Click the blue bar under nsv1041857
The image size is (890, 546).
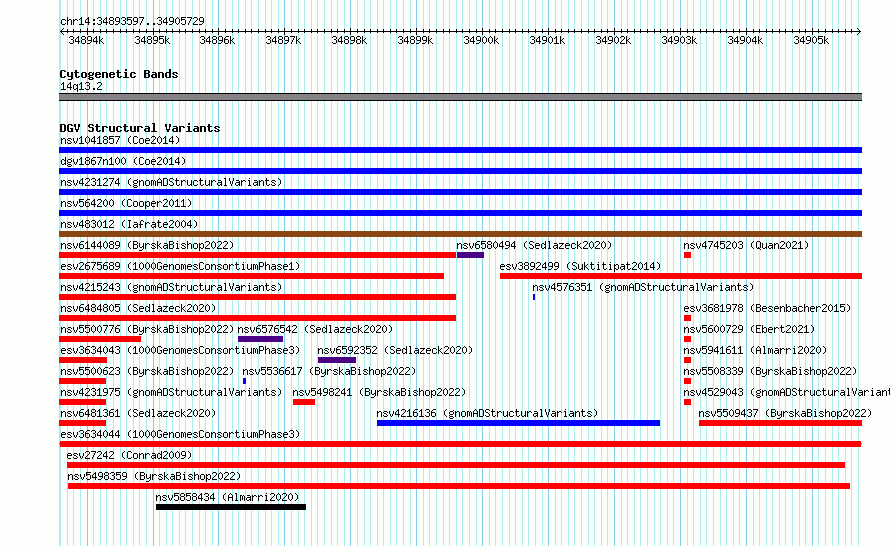[460, 150]
